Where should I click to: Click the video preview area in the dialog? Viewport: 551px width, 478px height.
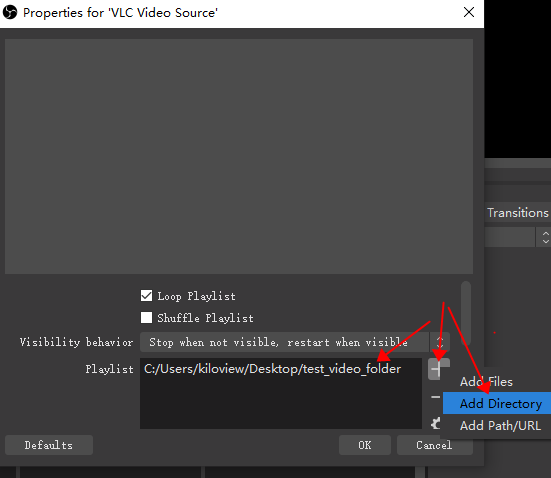click(x=239, y=156)
